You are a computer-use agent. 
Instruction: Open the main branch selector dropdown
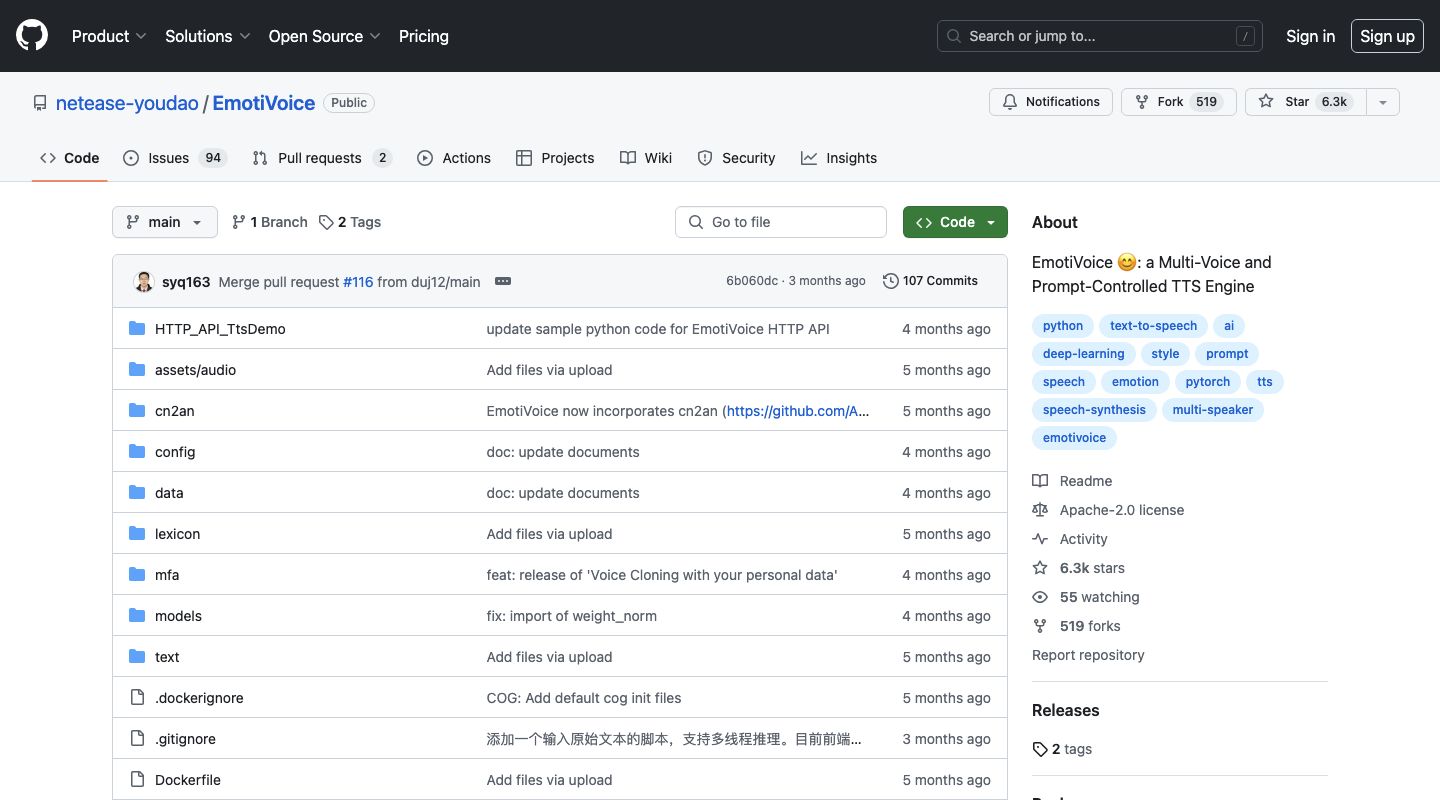[x=165, y=222]
